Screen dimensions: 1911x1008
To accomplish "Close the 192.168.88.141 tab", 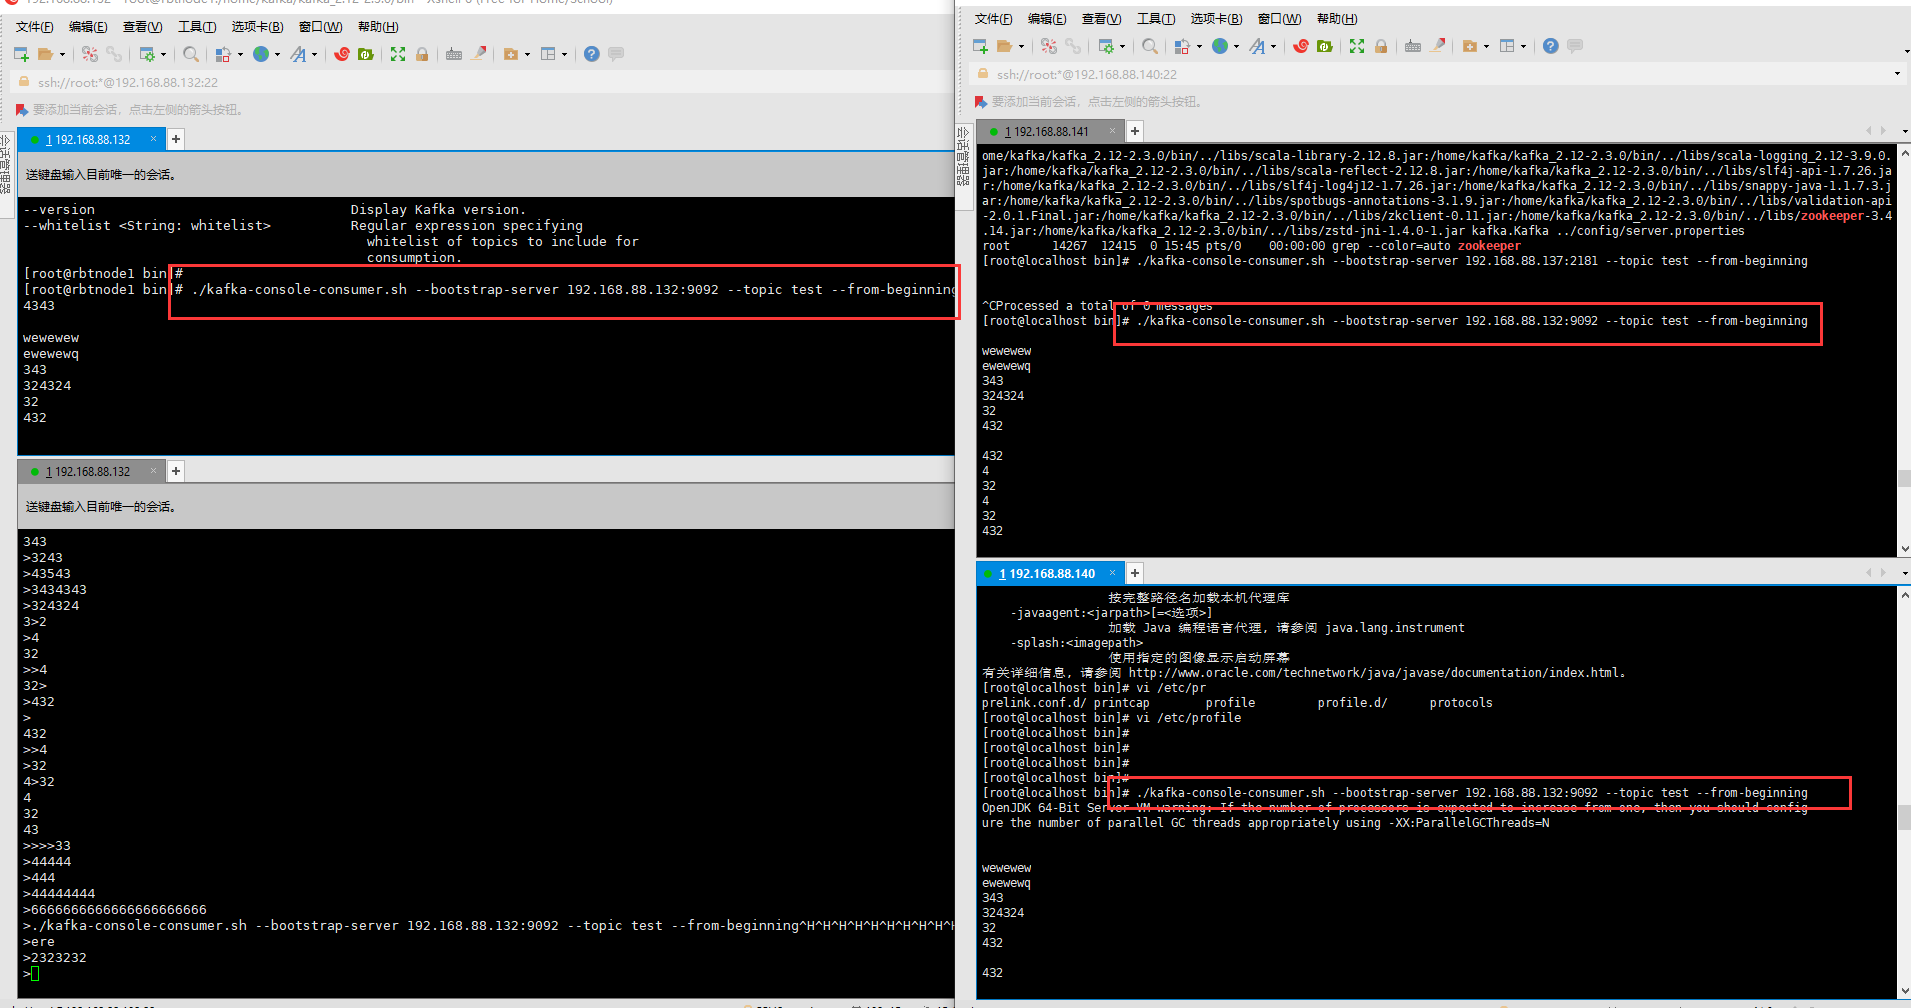I will [x=1112, y=131].
